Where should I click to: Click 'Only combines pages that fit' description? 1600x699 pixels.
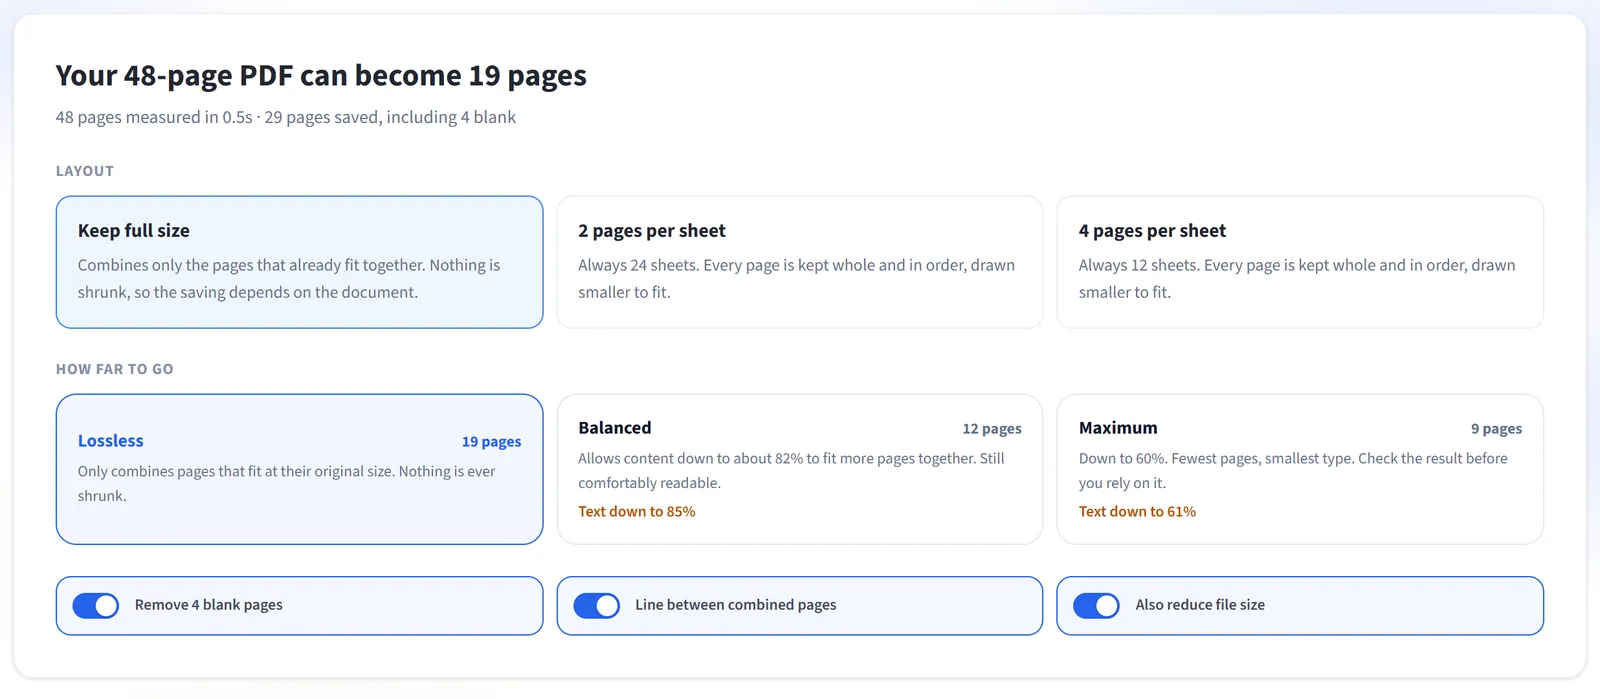pyautogui.click(x=287, y=483)
